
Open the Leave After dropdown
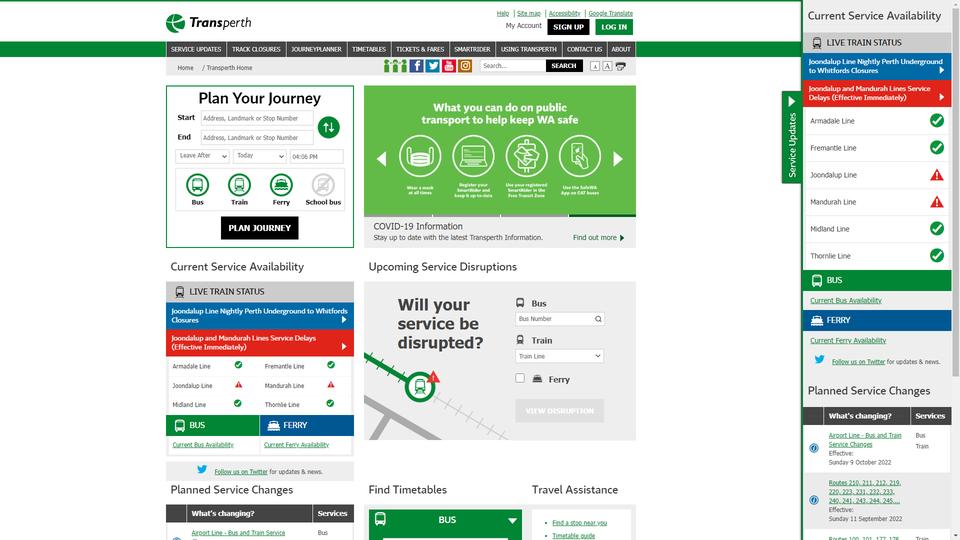202,156
